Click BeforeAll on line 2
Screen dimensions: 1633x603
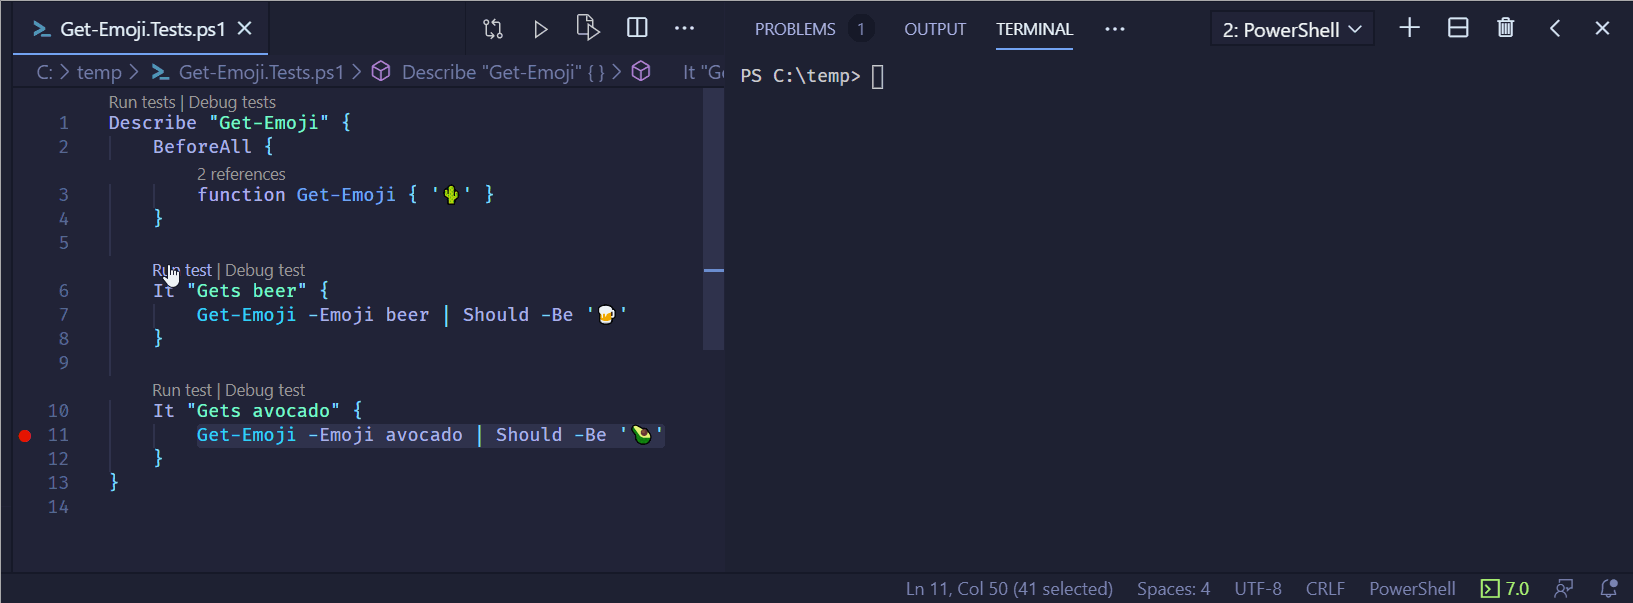click(202, 147)
